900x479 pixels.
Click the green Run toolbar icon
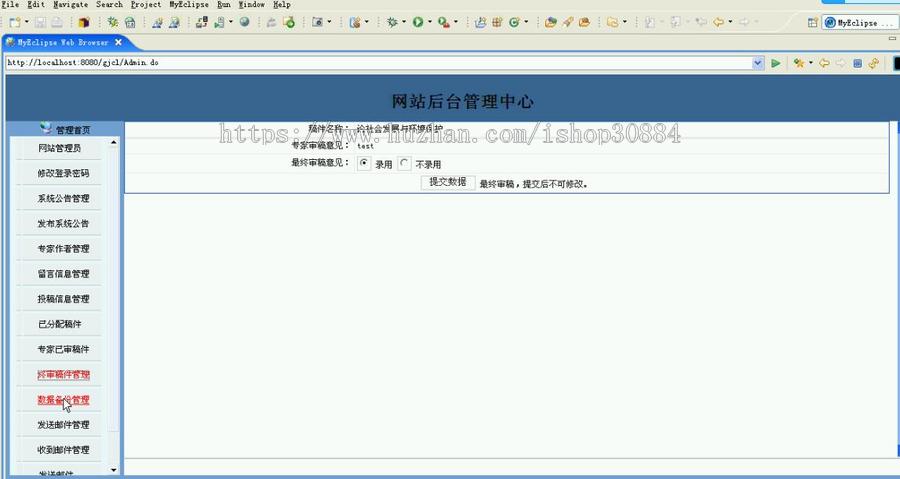click(x=418, y=22)
